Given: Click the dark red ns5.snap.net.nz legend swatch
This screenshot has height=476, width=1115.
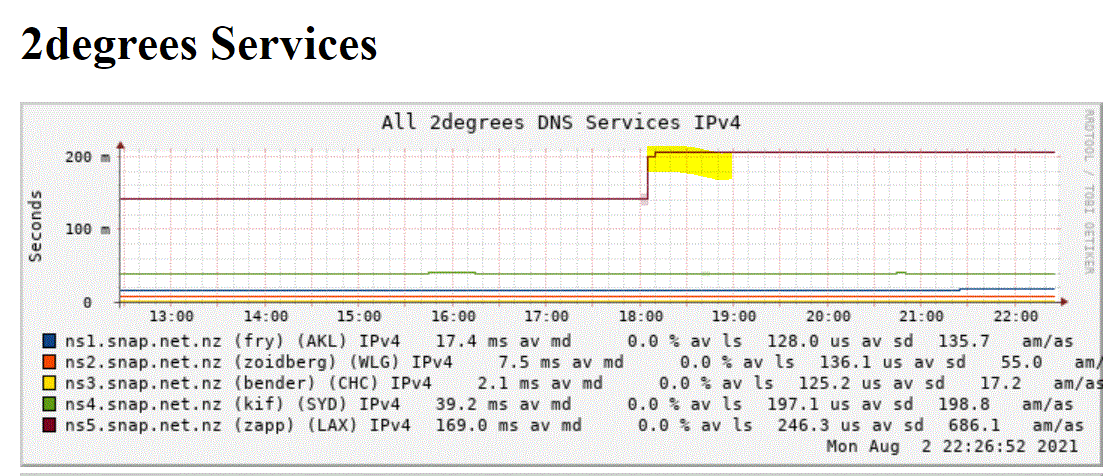Looking at the screenshot, I should tap(50, 425).
